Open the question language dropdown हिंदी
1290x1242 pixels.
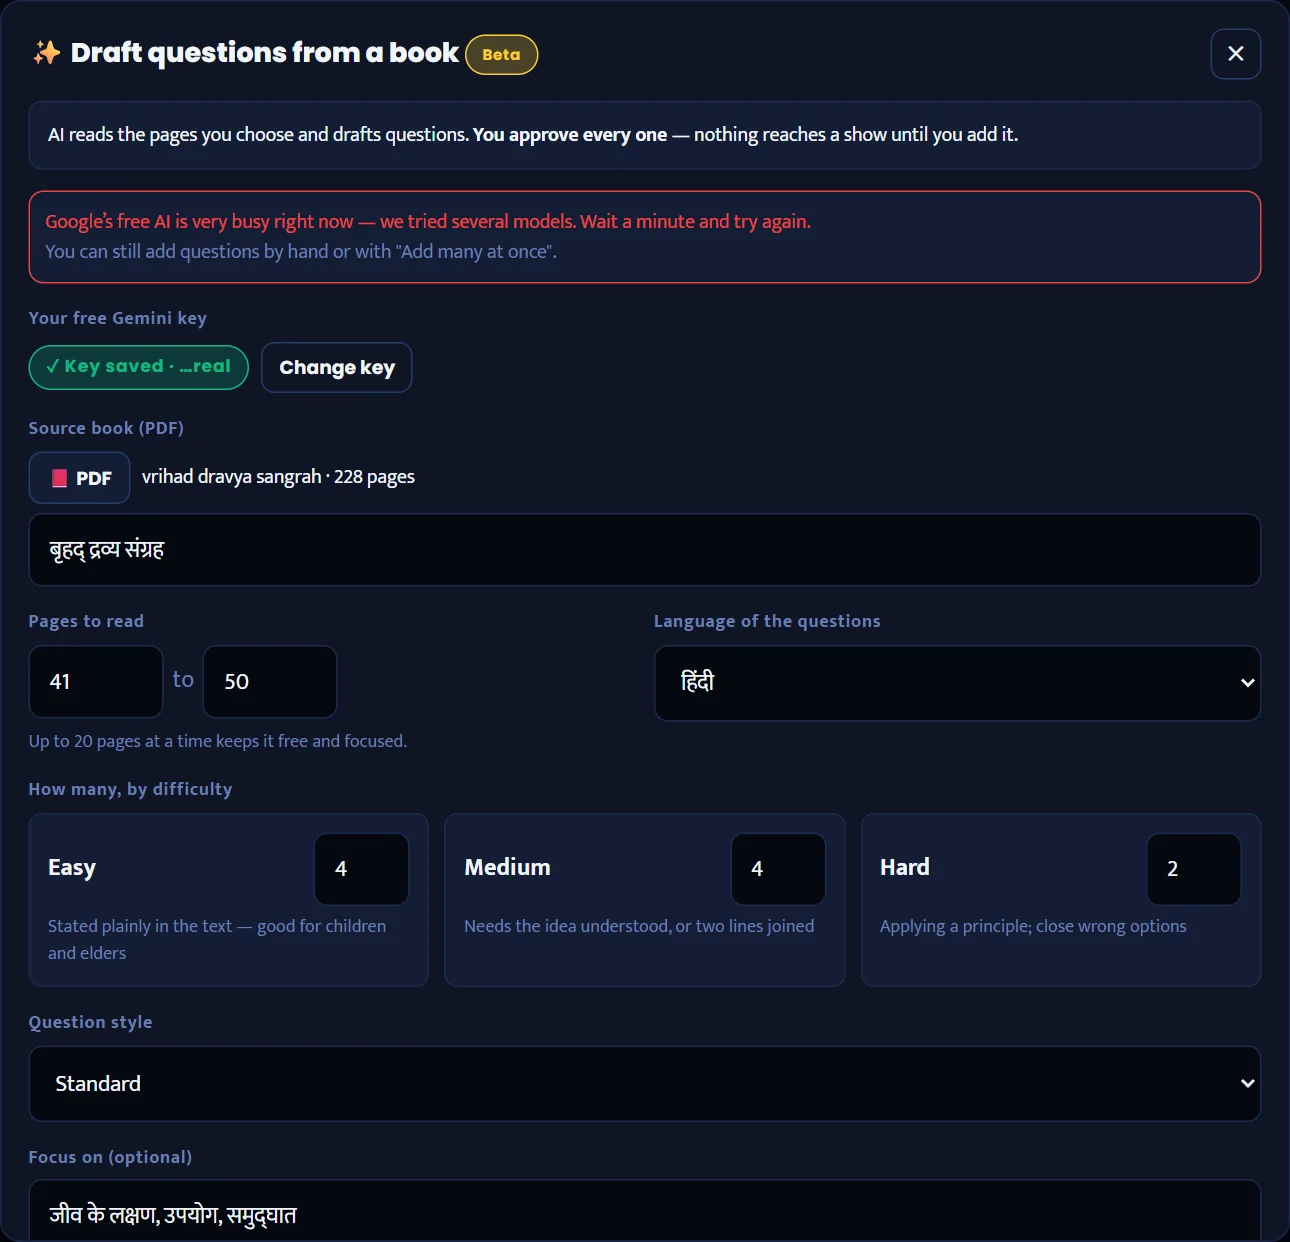957,683
